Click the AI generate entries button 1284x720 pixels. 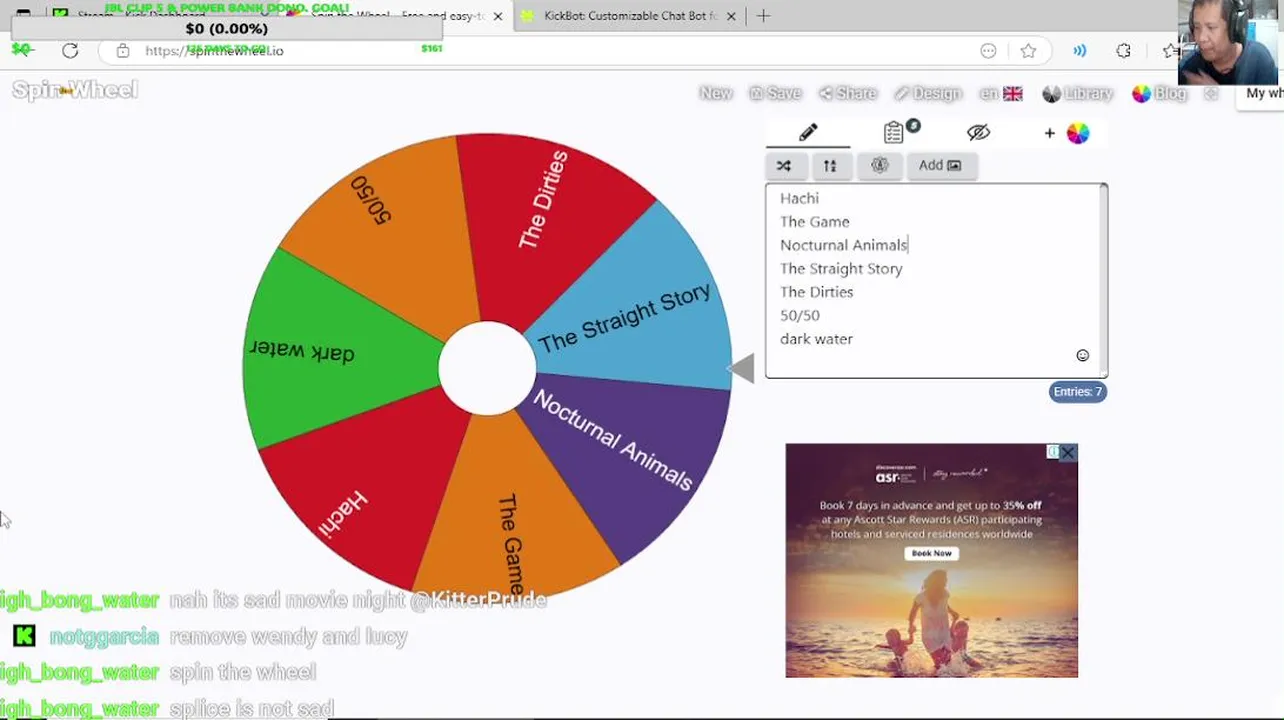point(879,165)
